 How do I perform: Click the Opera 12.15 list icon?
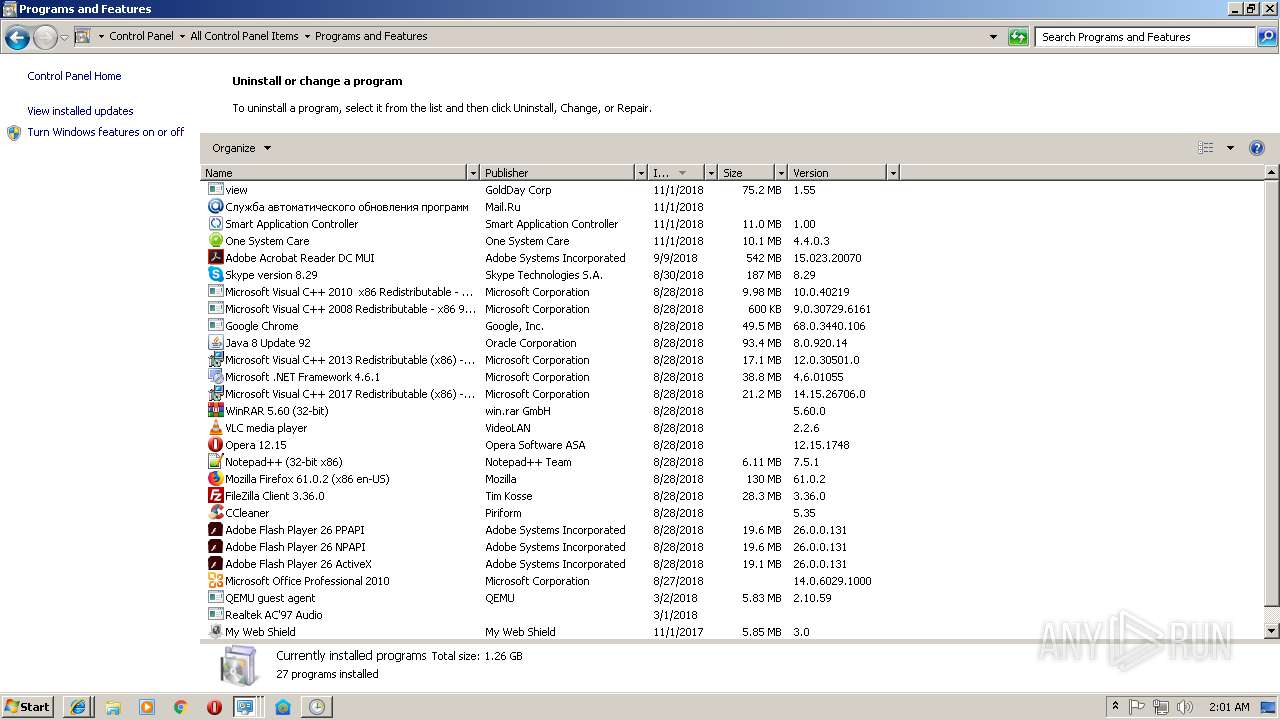point(215,445)
